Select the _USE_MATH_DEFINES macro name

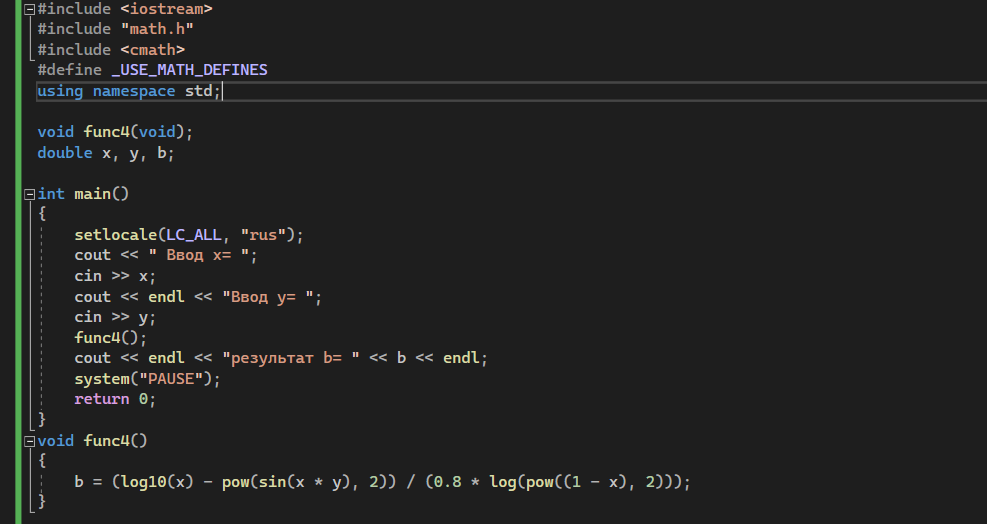point(189,70)
